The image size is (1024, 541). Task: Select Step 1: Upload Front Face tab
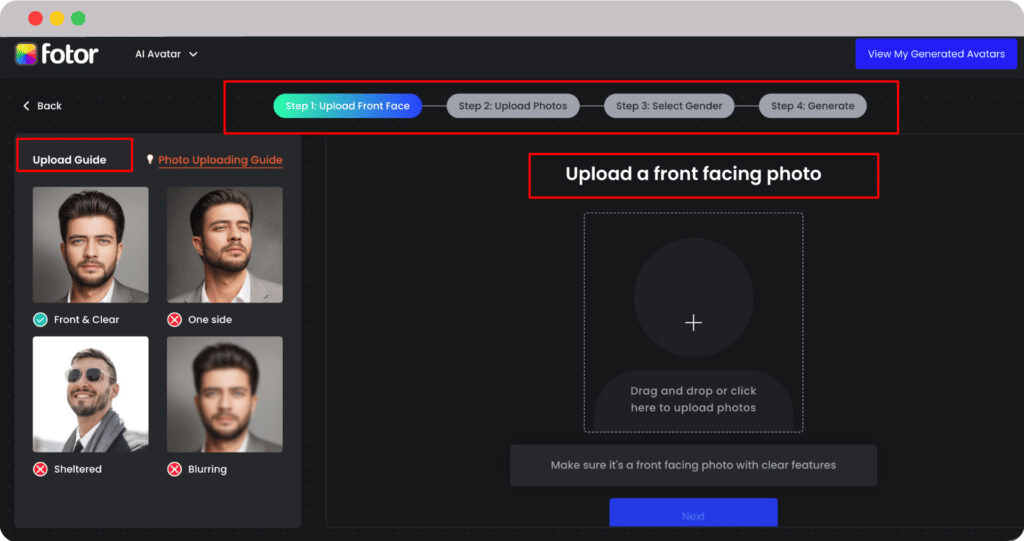coord(347,106)
